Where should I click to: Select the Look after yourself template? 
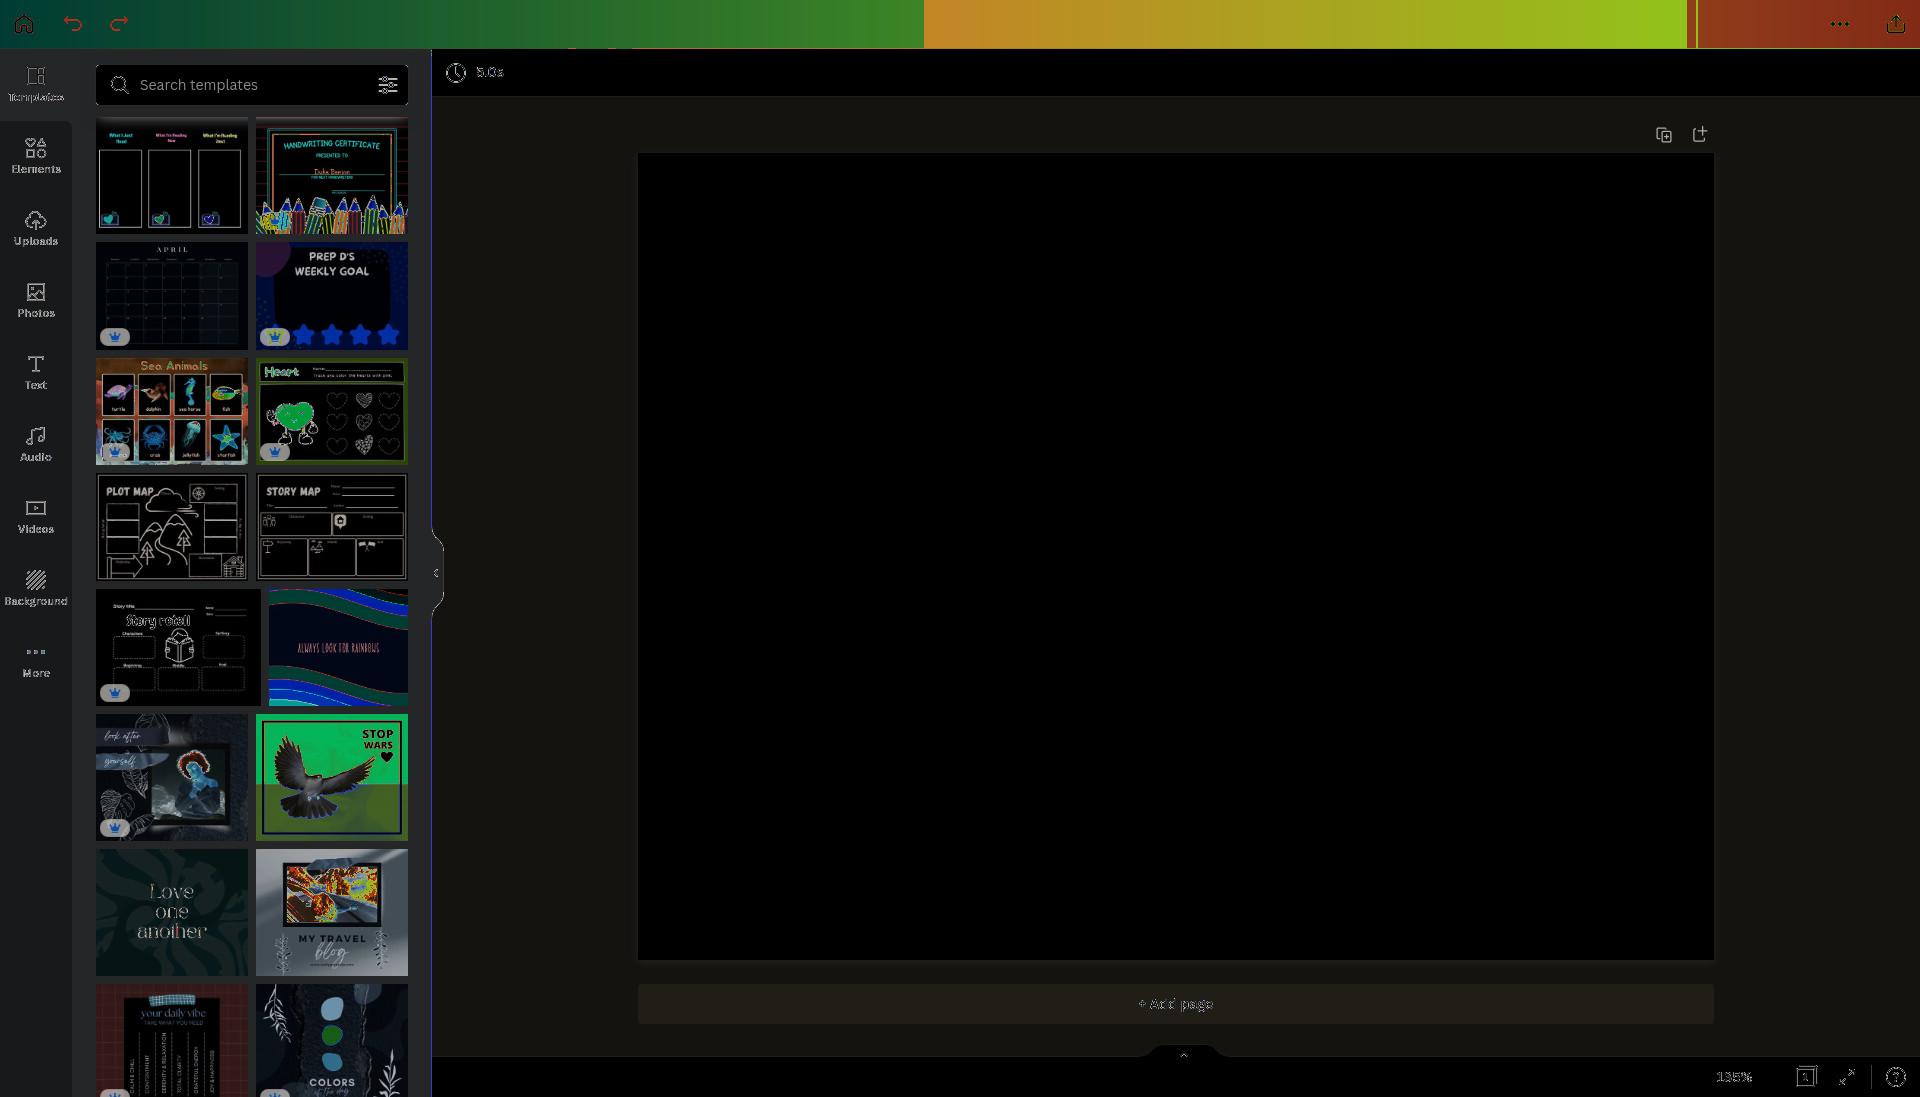tap(172, 777)
